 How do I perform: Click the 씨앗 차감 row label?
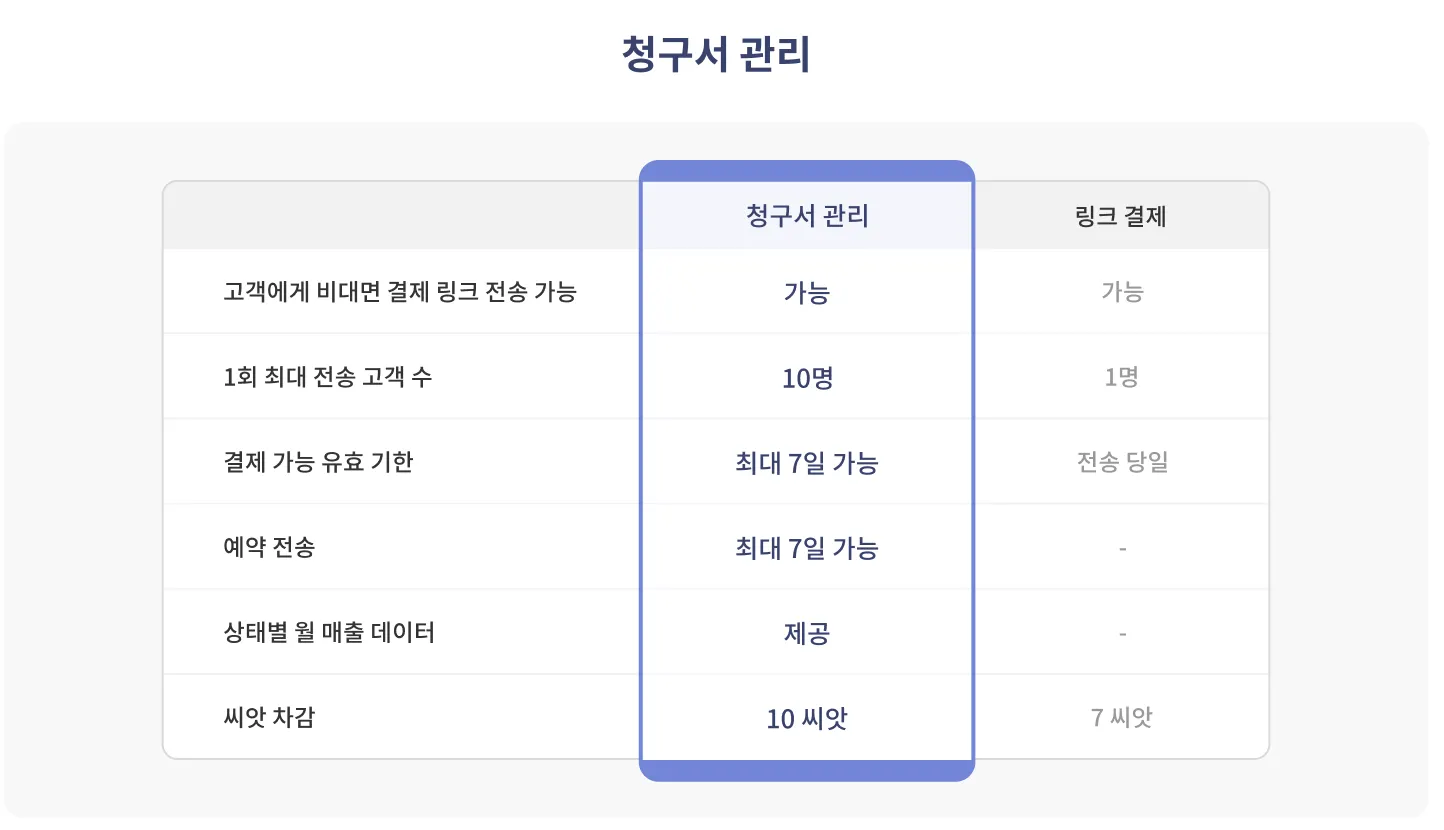click(269, 718)
